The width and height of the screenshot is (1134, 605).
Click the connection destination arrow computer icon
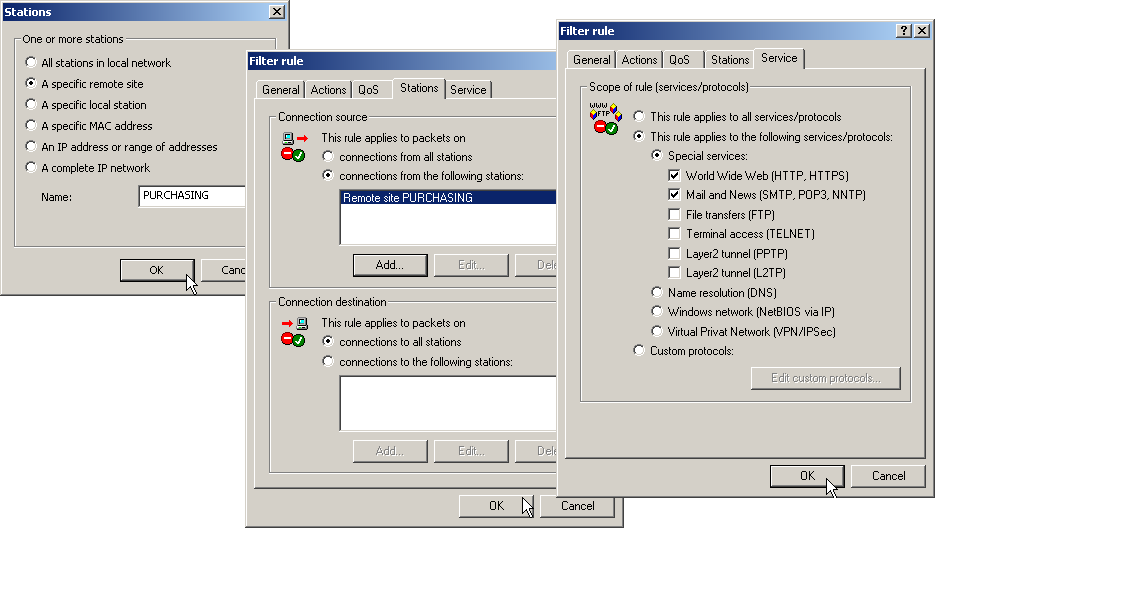point(292,323)
